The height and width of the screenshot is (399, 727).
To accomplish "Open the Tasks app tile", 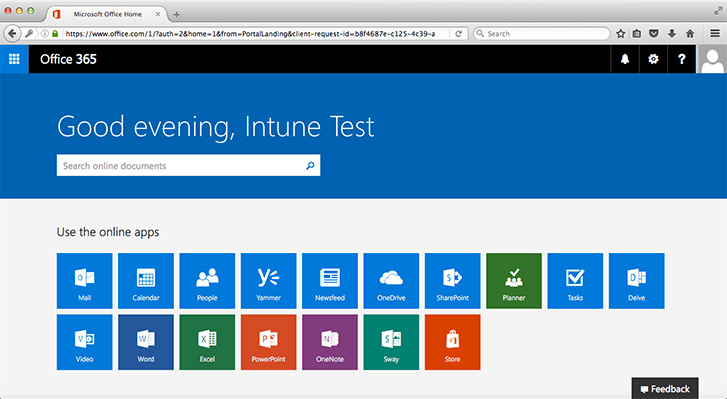I will [575, 281].
